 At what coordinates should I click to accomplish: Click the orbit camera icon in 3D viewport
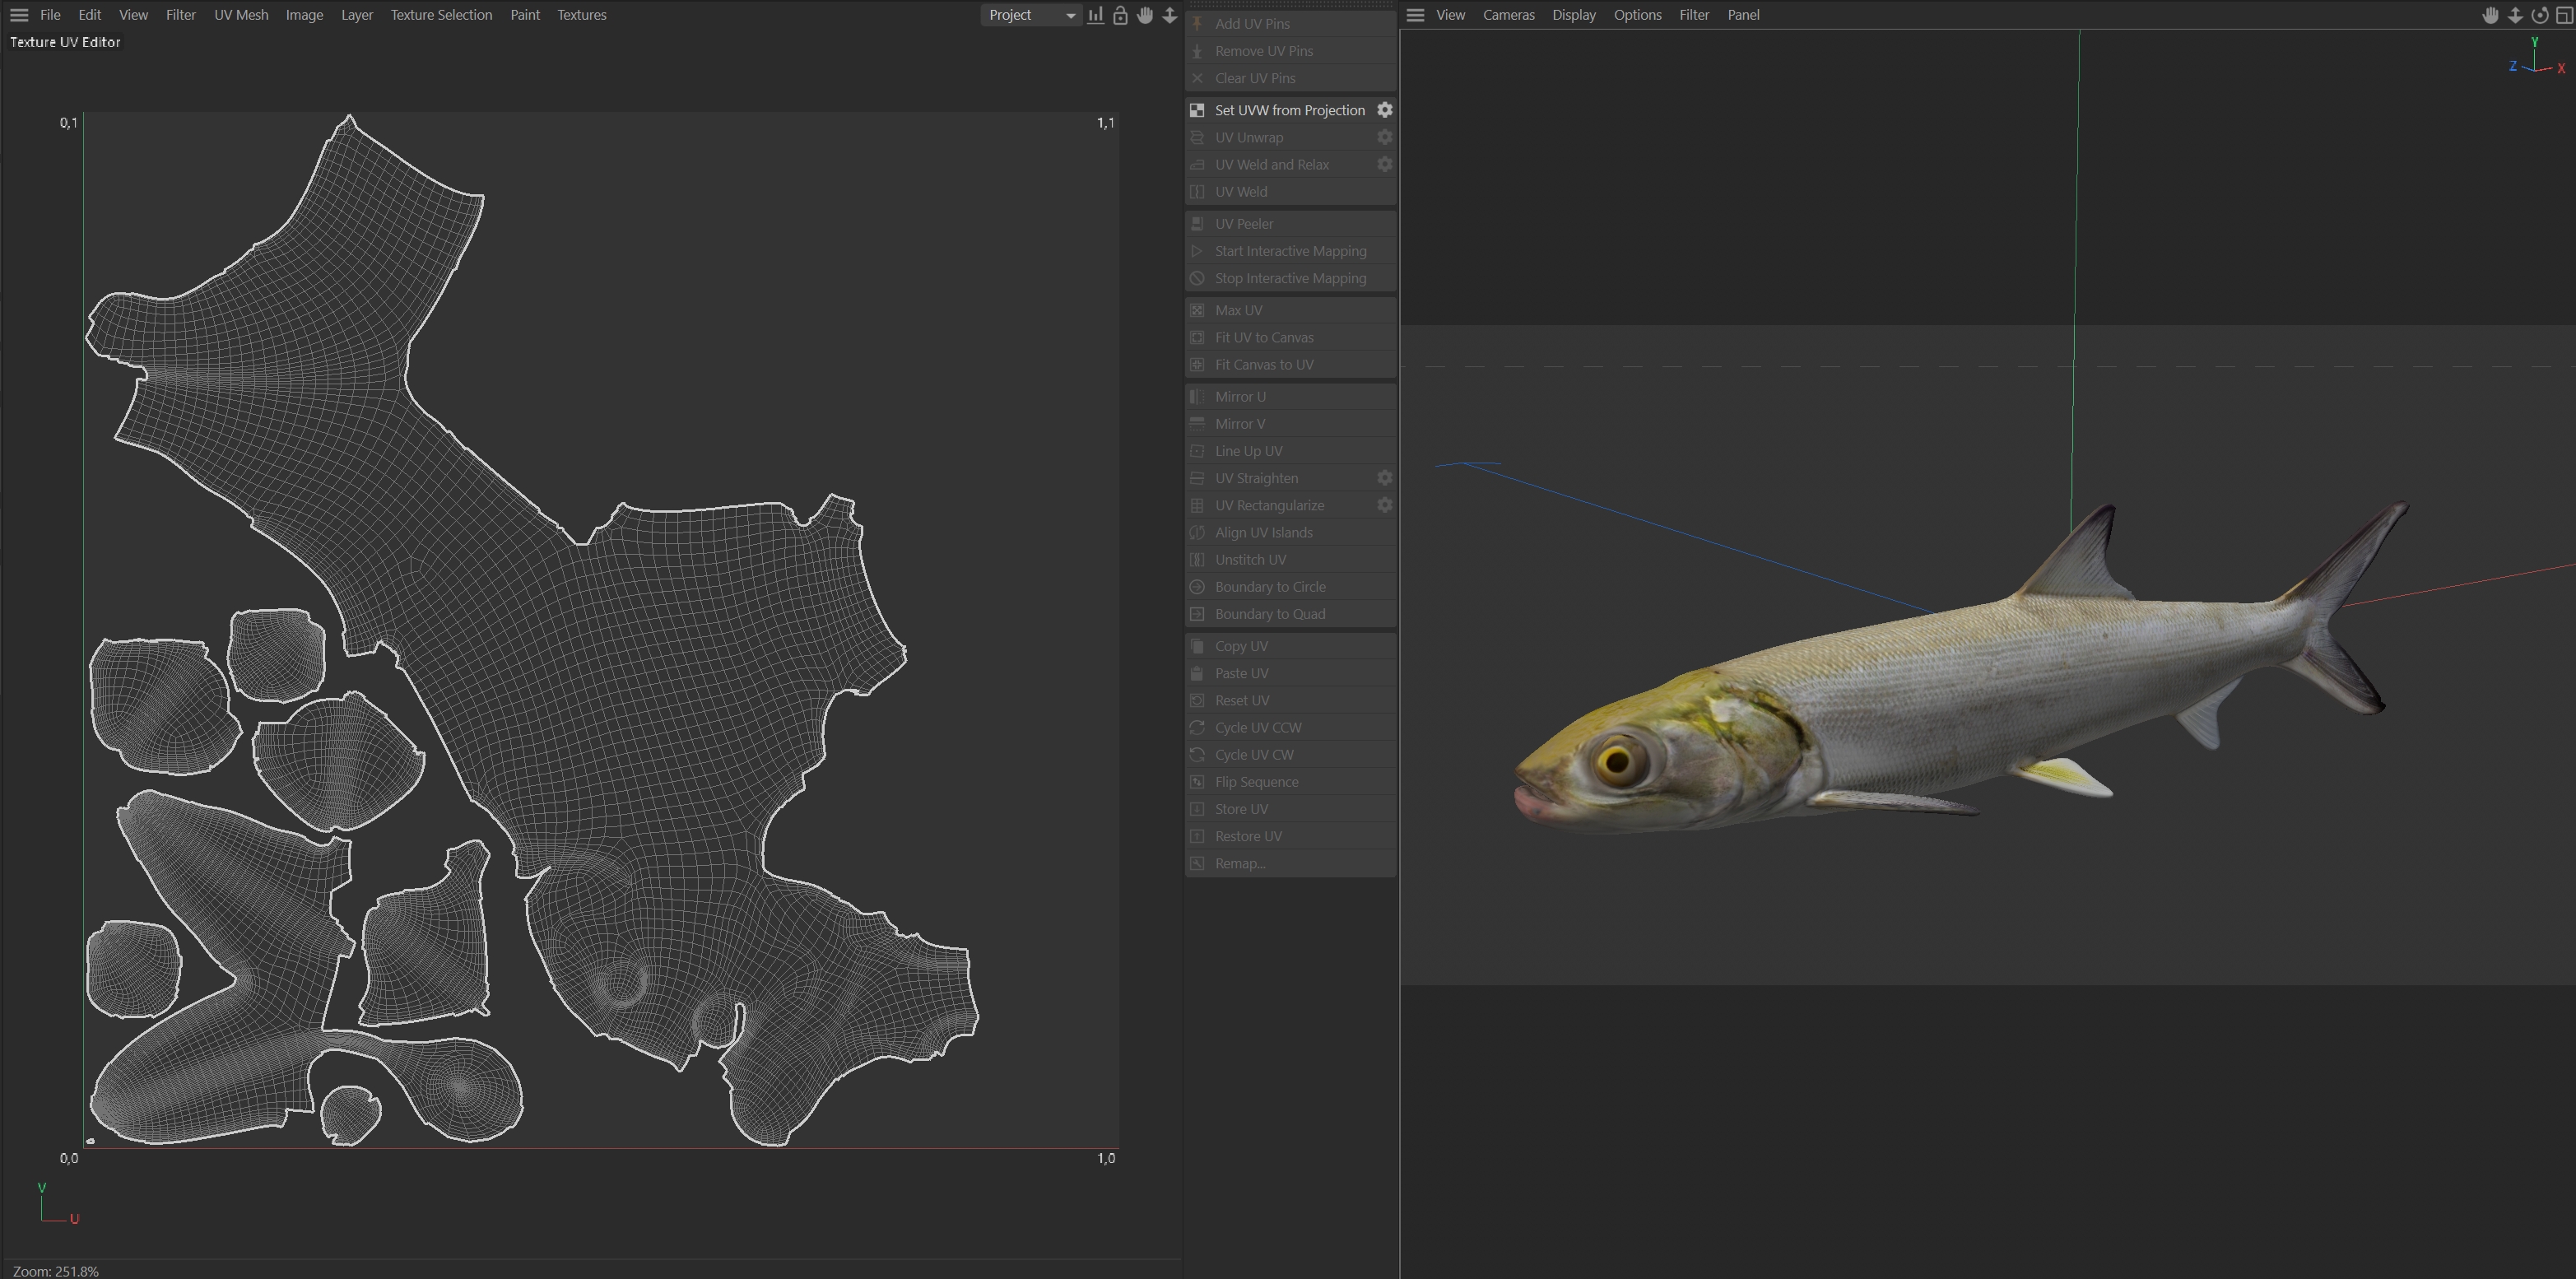click(2539, 15)
